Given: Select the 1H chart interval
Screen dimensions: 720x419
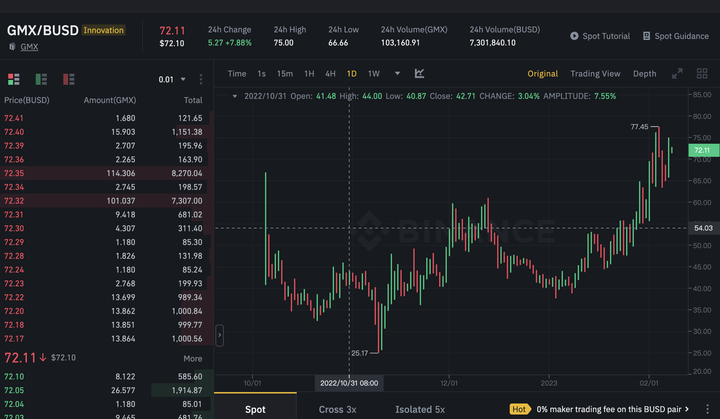Looking at the screenshot, I should point(309,74).
